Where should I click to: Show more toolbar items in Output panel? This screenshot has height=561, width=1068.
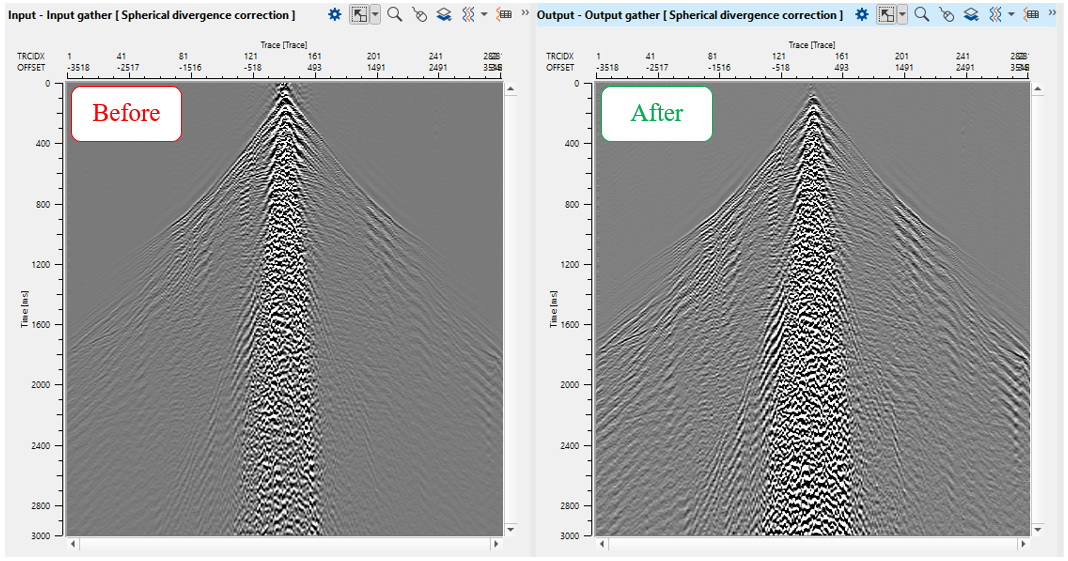1053,13
